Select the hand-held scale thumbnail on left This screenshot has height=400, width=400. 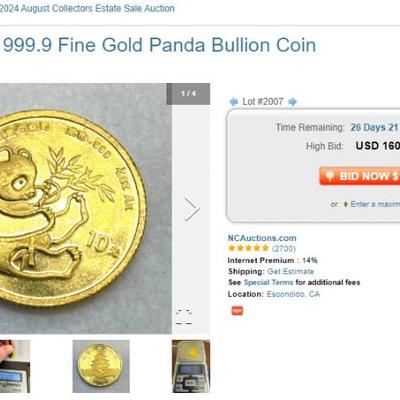click(x=15, y=366)
